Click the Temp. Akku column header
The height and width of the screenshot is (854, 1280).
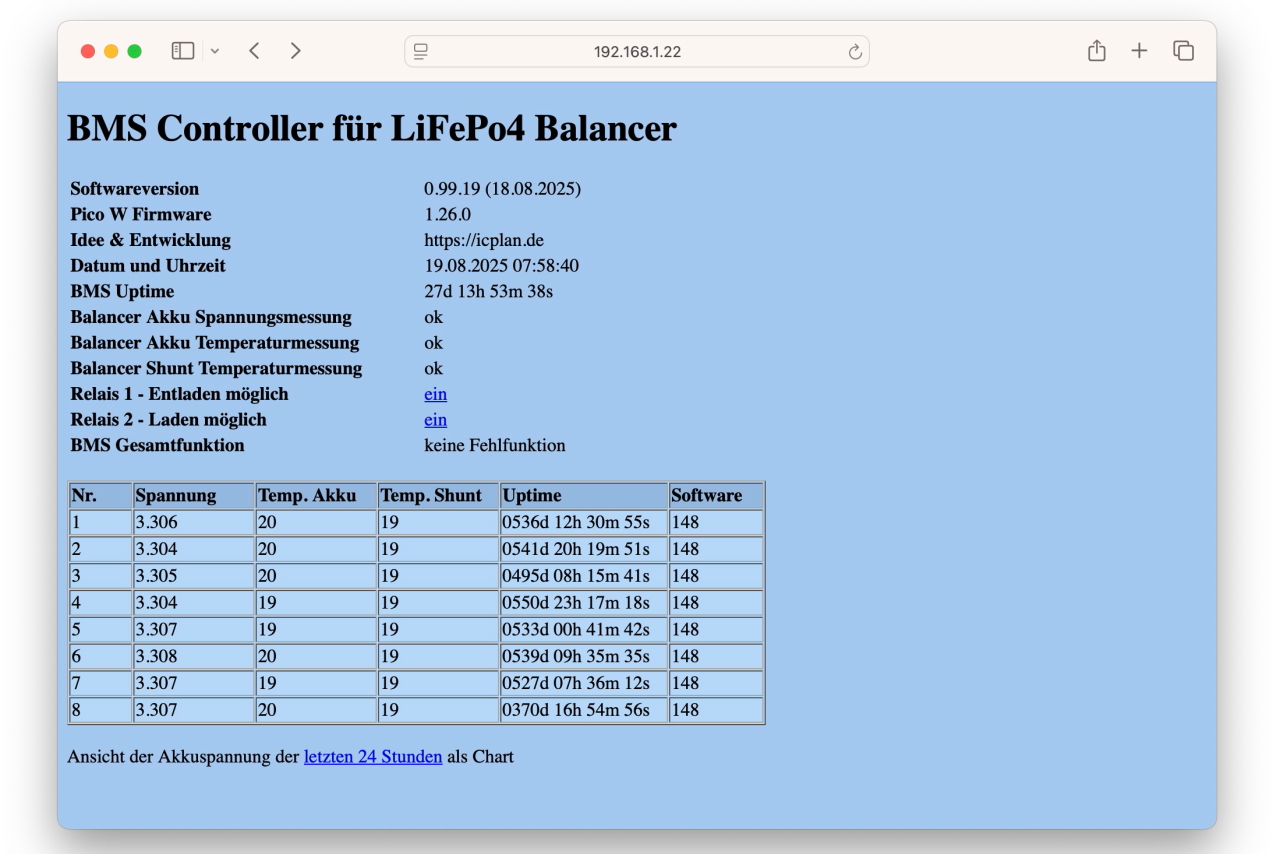tap(300, 496)
